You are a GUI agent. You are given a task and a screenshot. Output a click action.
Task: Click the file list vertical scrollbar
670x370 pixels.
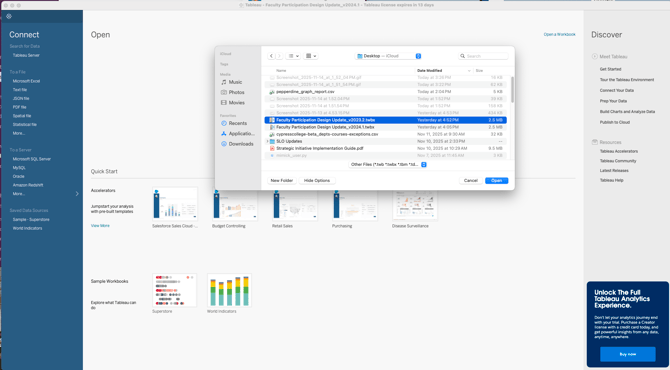(x=512, y=90)
